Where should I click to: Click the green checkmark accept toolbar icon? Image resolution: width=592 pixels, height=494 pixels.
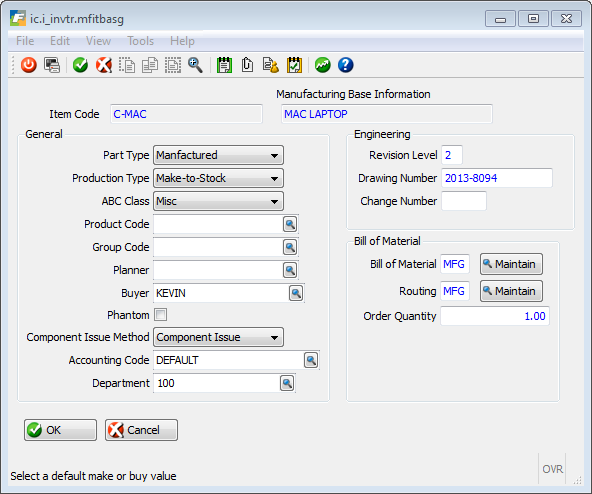(x=80, y=65)
